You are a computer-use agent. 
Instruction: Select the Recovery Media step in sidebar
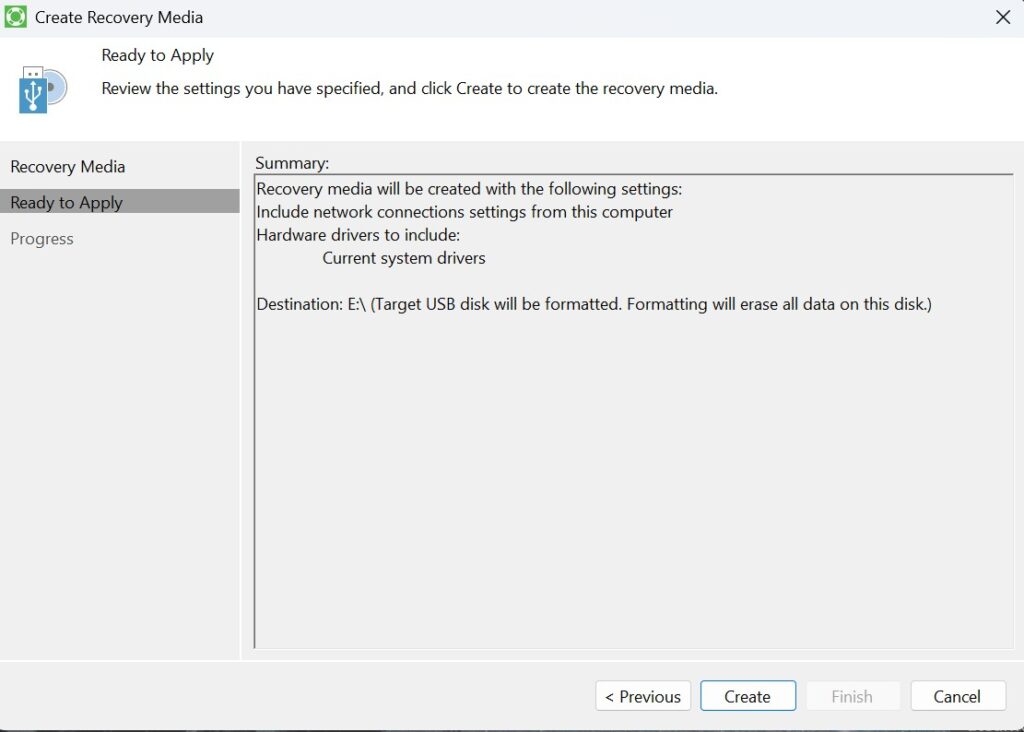click(68, 167)
